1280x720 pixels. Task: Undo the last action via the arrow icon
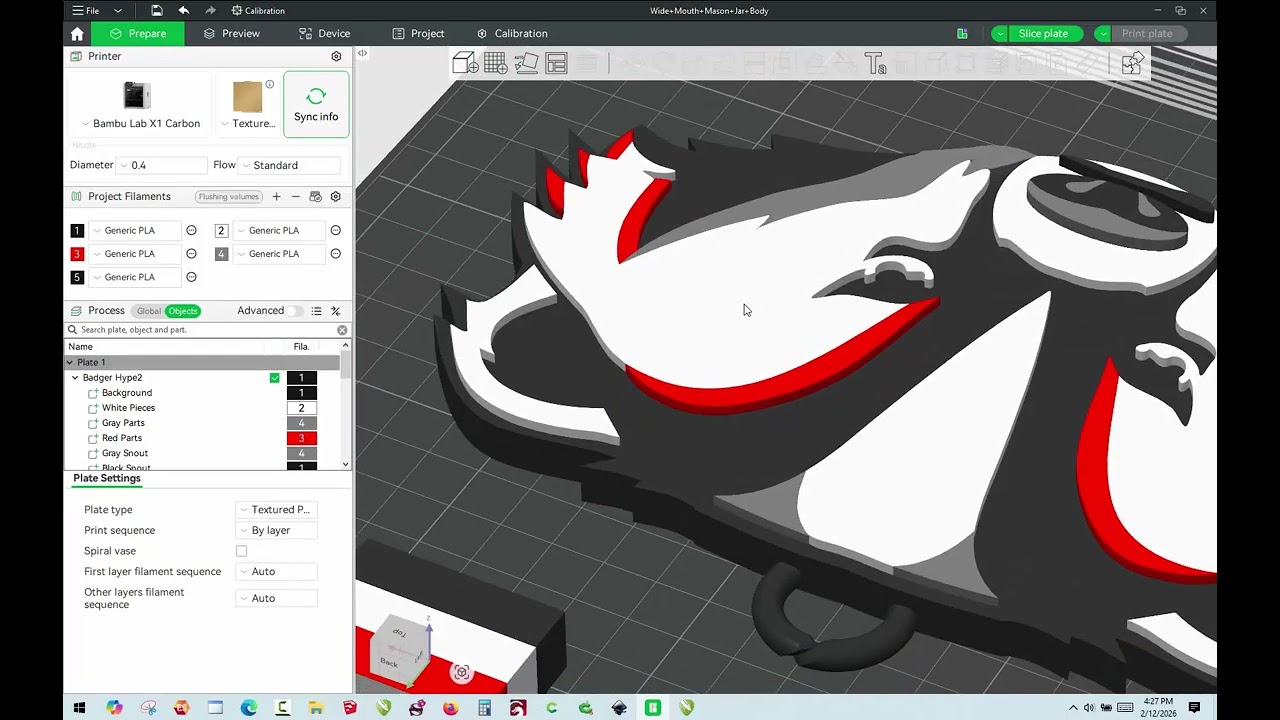(184, 10)
